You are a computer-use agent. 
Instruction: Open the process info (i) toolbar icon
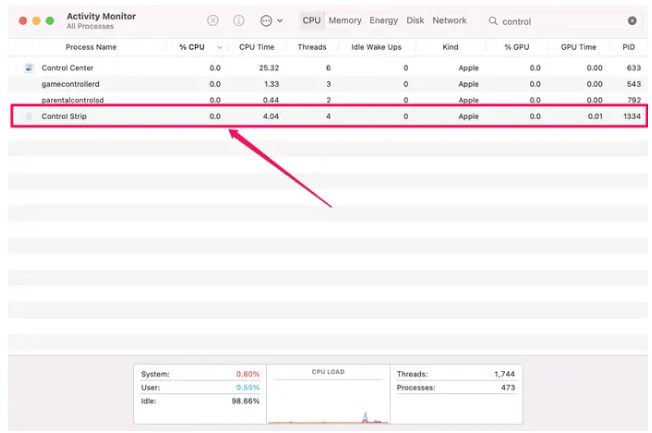[239, 20]
